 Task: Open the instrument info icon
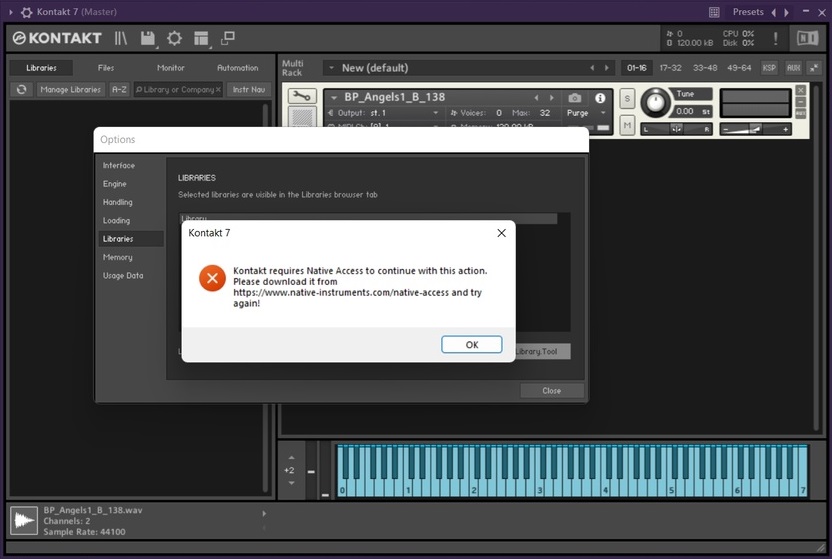[600, 98]
